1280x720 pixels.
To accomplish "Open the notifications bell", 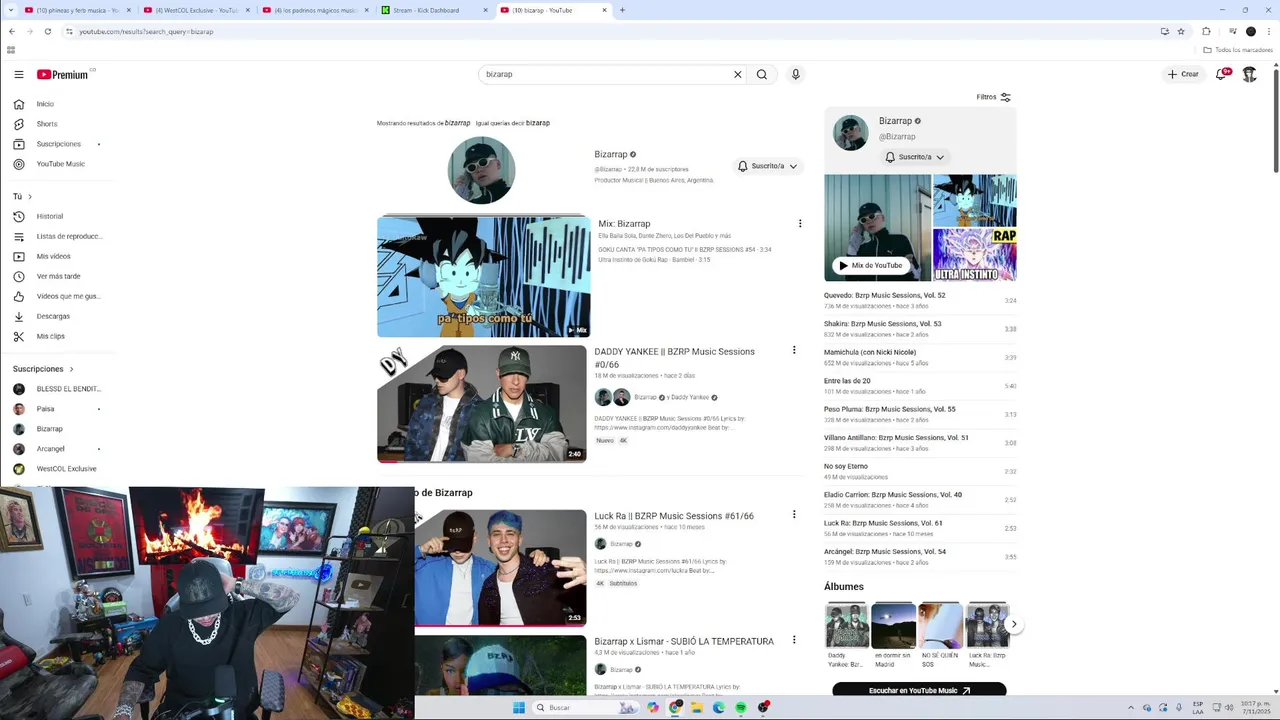I will point(1221,74).
